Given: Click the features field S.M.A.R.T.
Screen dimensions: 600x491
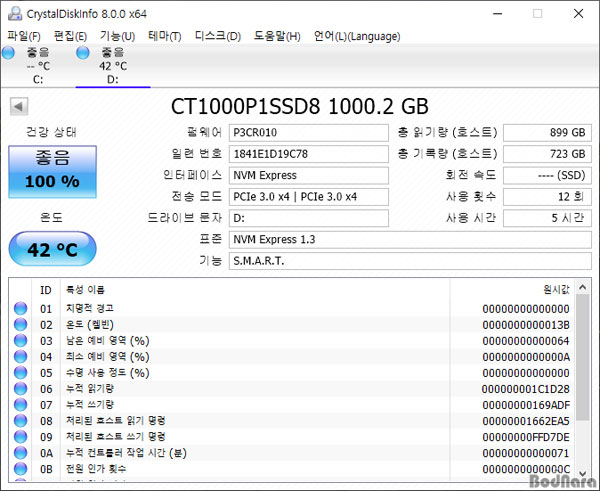Looking at the screenshot, I should (410, 261).
